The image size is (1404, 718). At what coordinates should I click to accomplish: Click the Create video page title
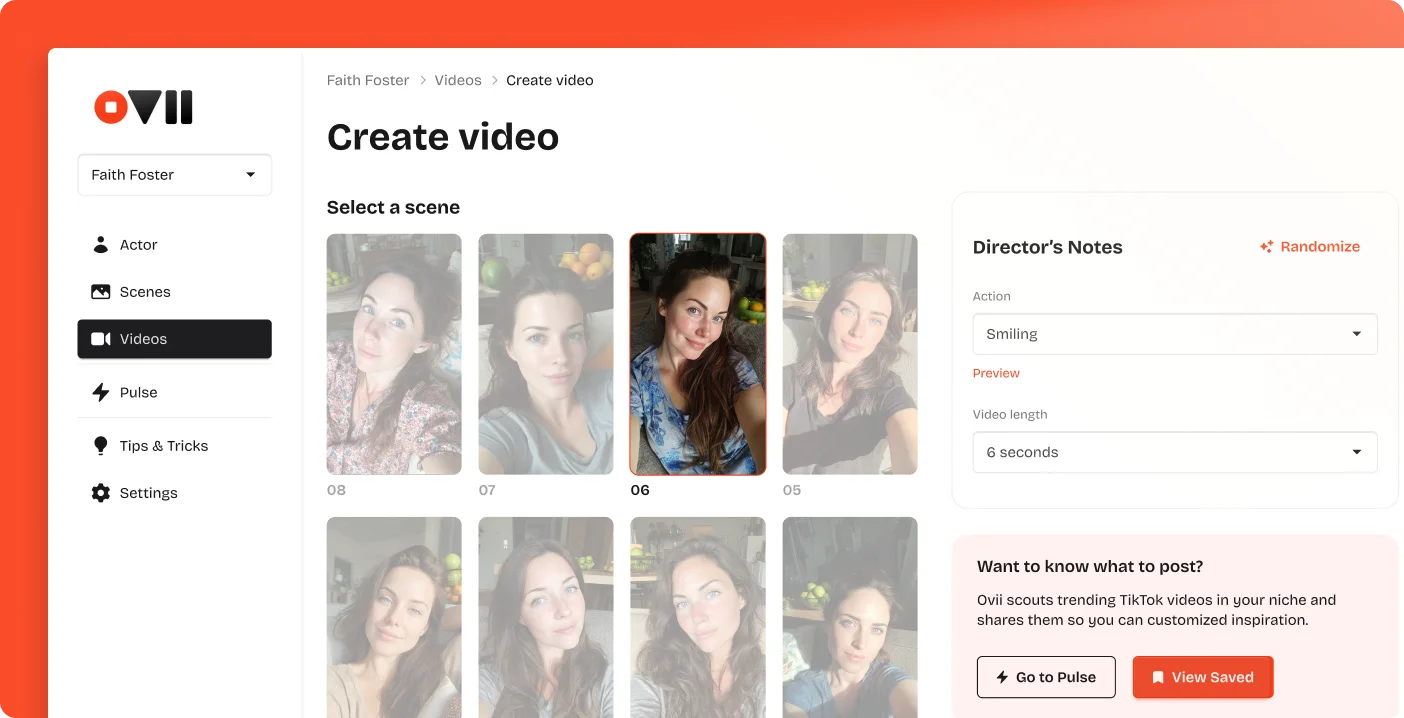pos(443,137)
